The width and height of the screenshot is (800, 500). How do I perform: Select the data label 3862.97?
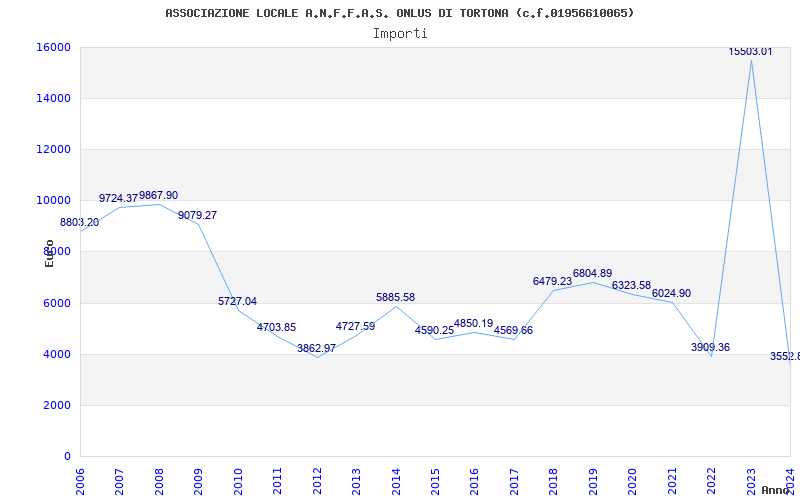tap(316, 348)
